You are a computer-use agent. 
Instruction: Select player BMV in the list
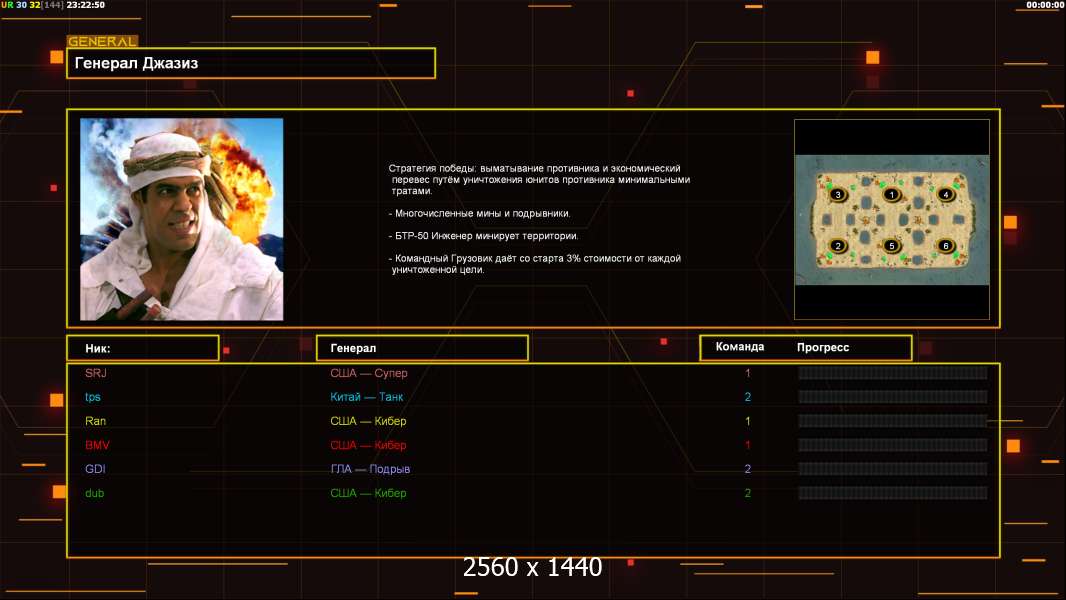97,445
